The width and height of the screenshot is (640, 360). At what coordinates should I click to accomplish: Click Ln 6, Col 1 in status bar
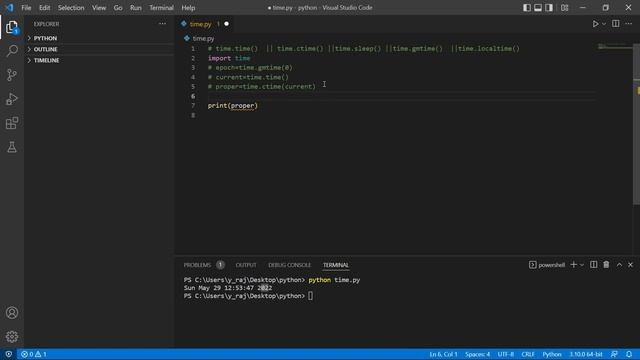443,354
